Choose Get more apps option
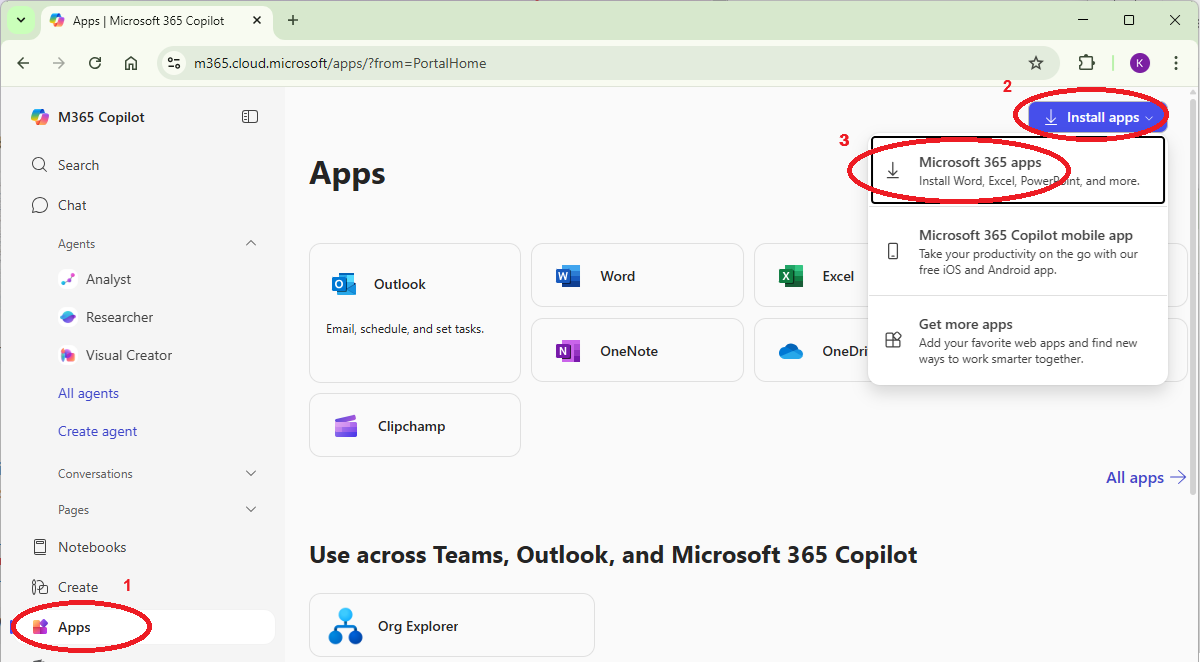Viewport: 1200px width, 662px height. pos(1018,340)
